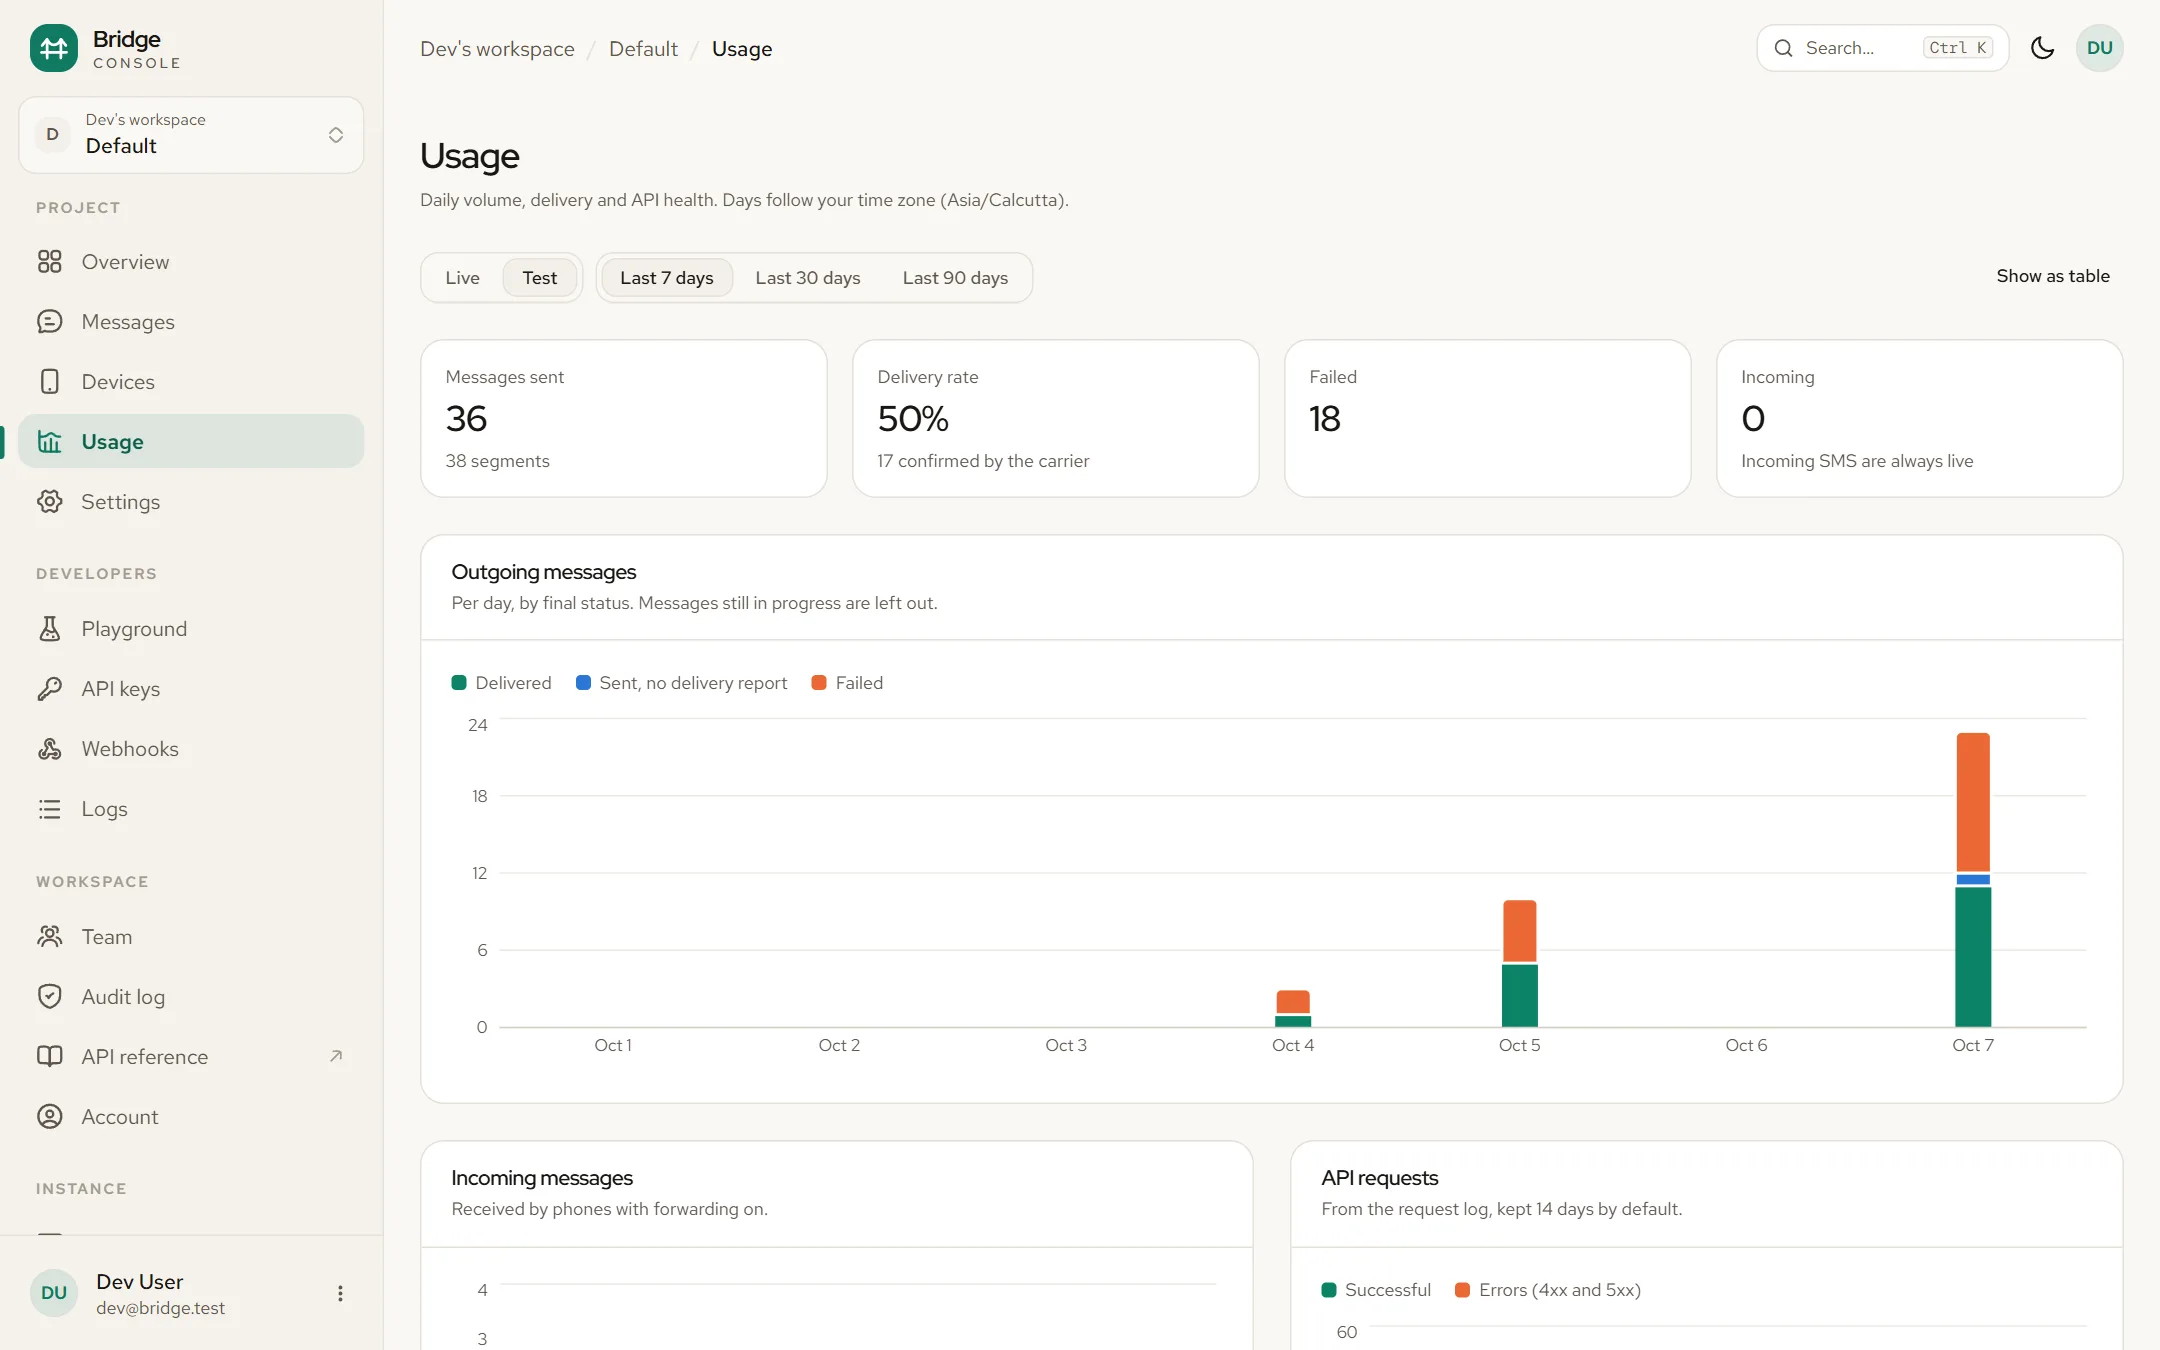
Task: Click the Usage bar chart icon
Action: pyautogui.click(x=50, y=442)
